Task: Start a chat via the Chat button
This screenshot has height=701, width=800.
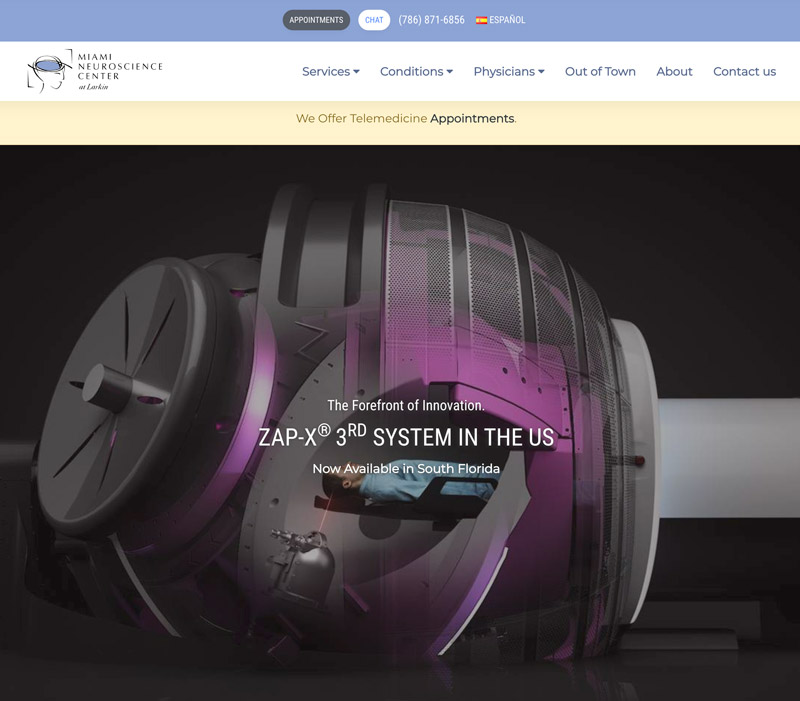Action: point(374,20)
